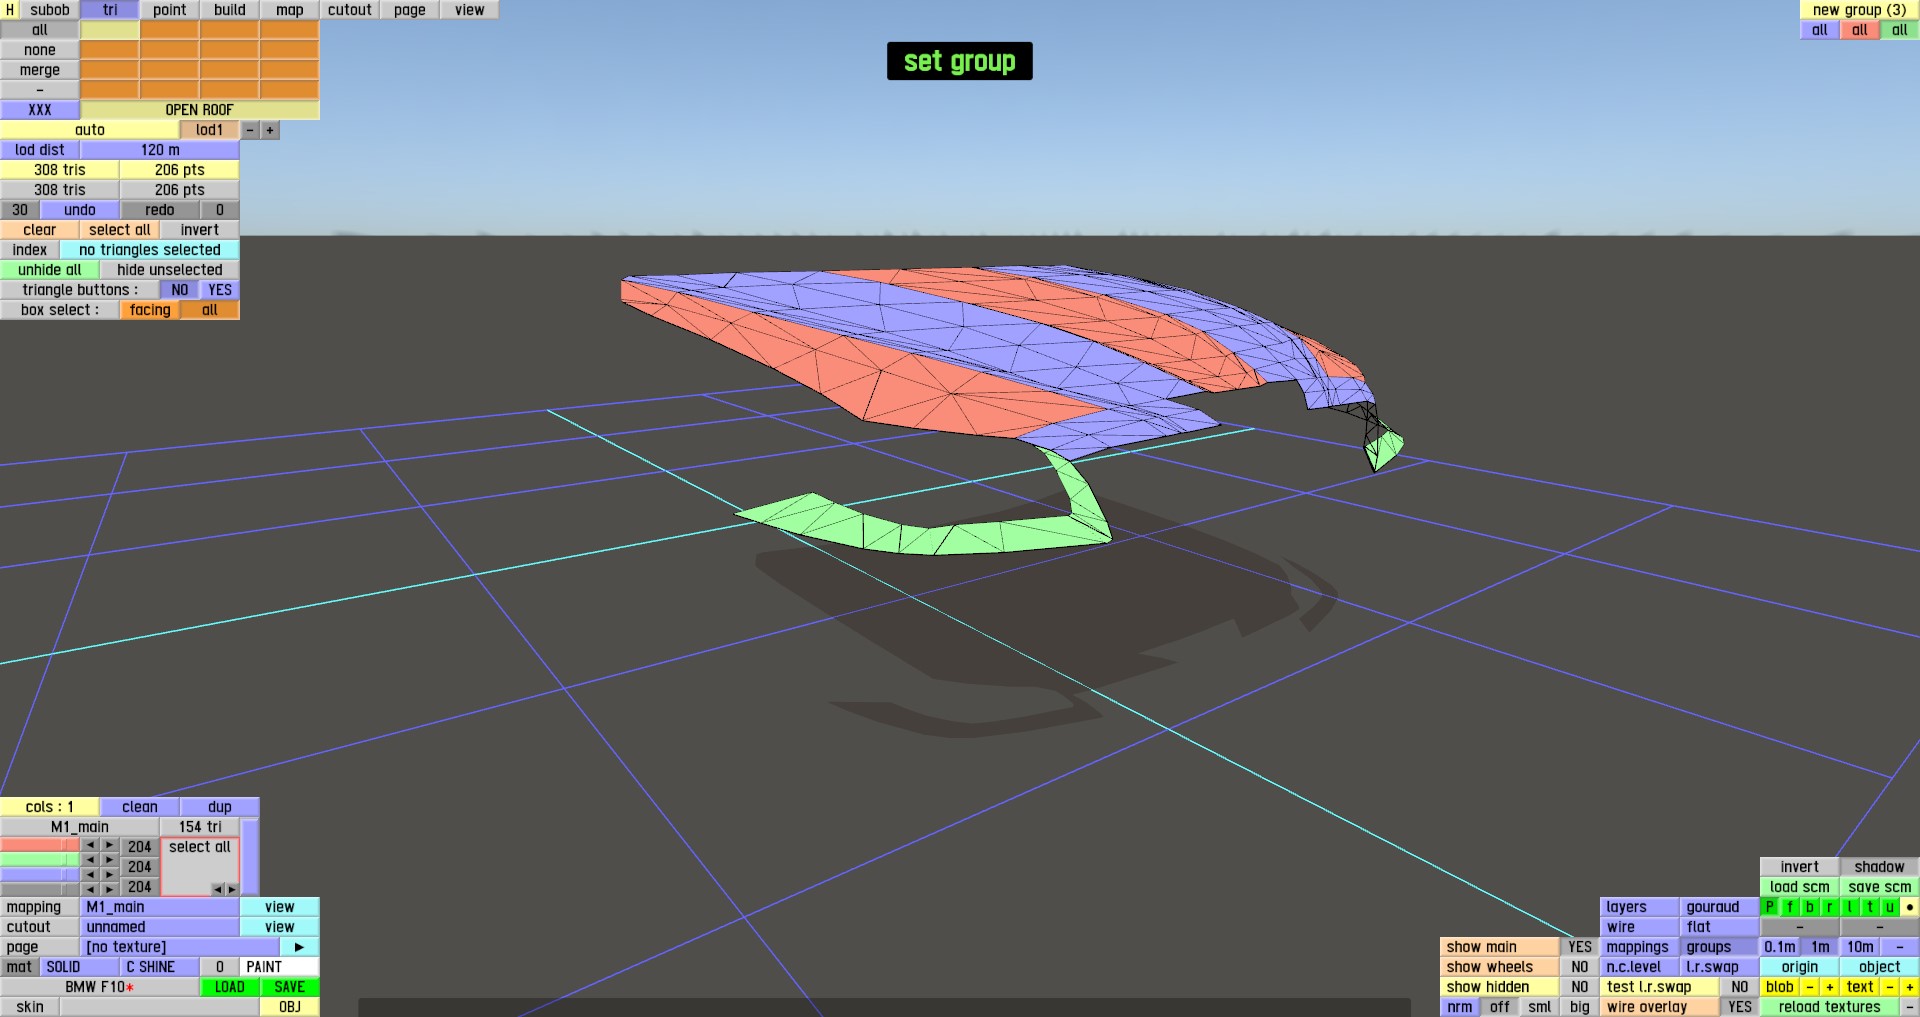Click the reload textures button
Viewport: 1920px width, 1017px height.
point(1830,1007)
